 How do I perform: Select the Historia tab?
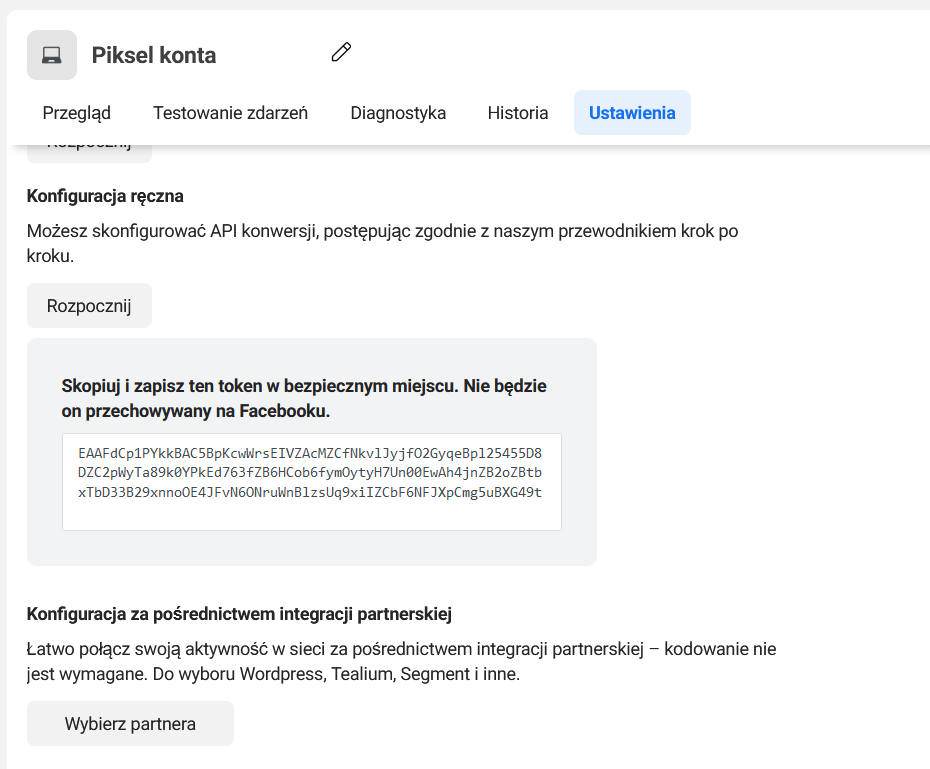pos(518,113)
